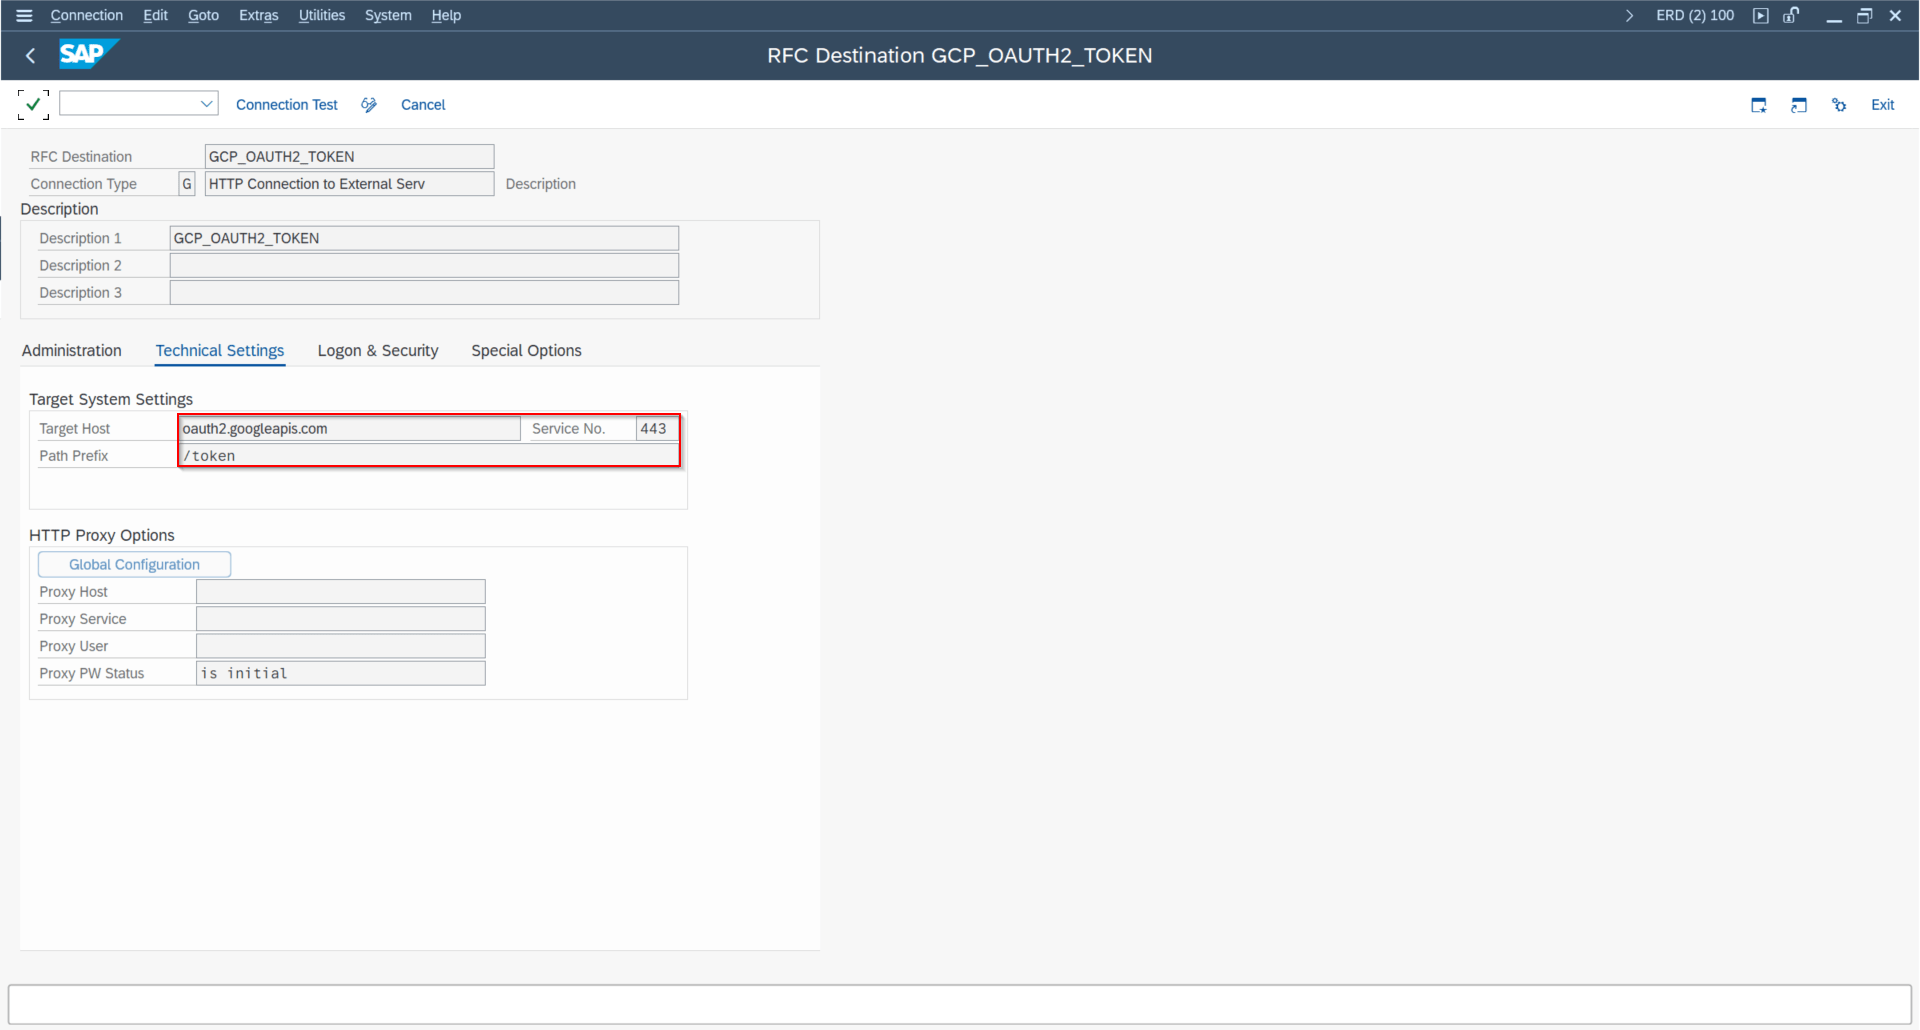Open the Connection menu
This screenshot has width=1920, height=1030.
[x=87, y=15]
